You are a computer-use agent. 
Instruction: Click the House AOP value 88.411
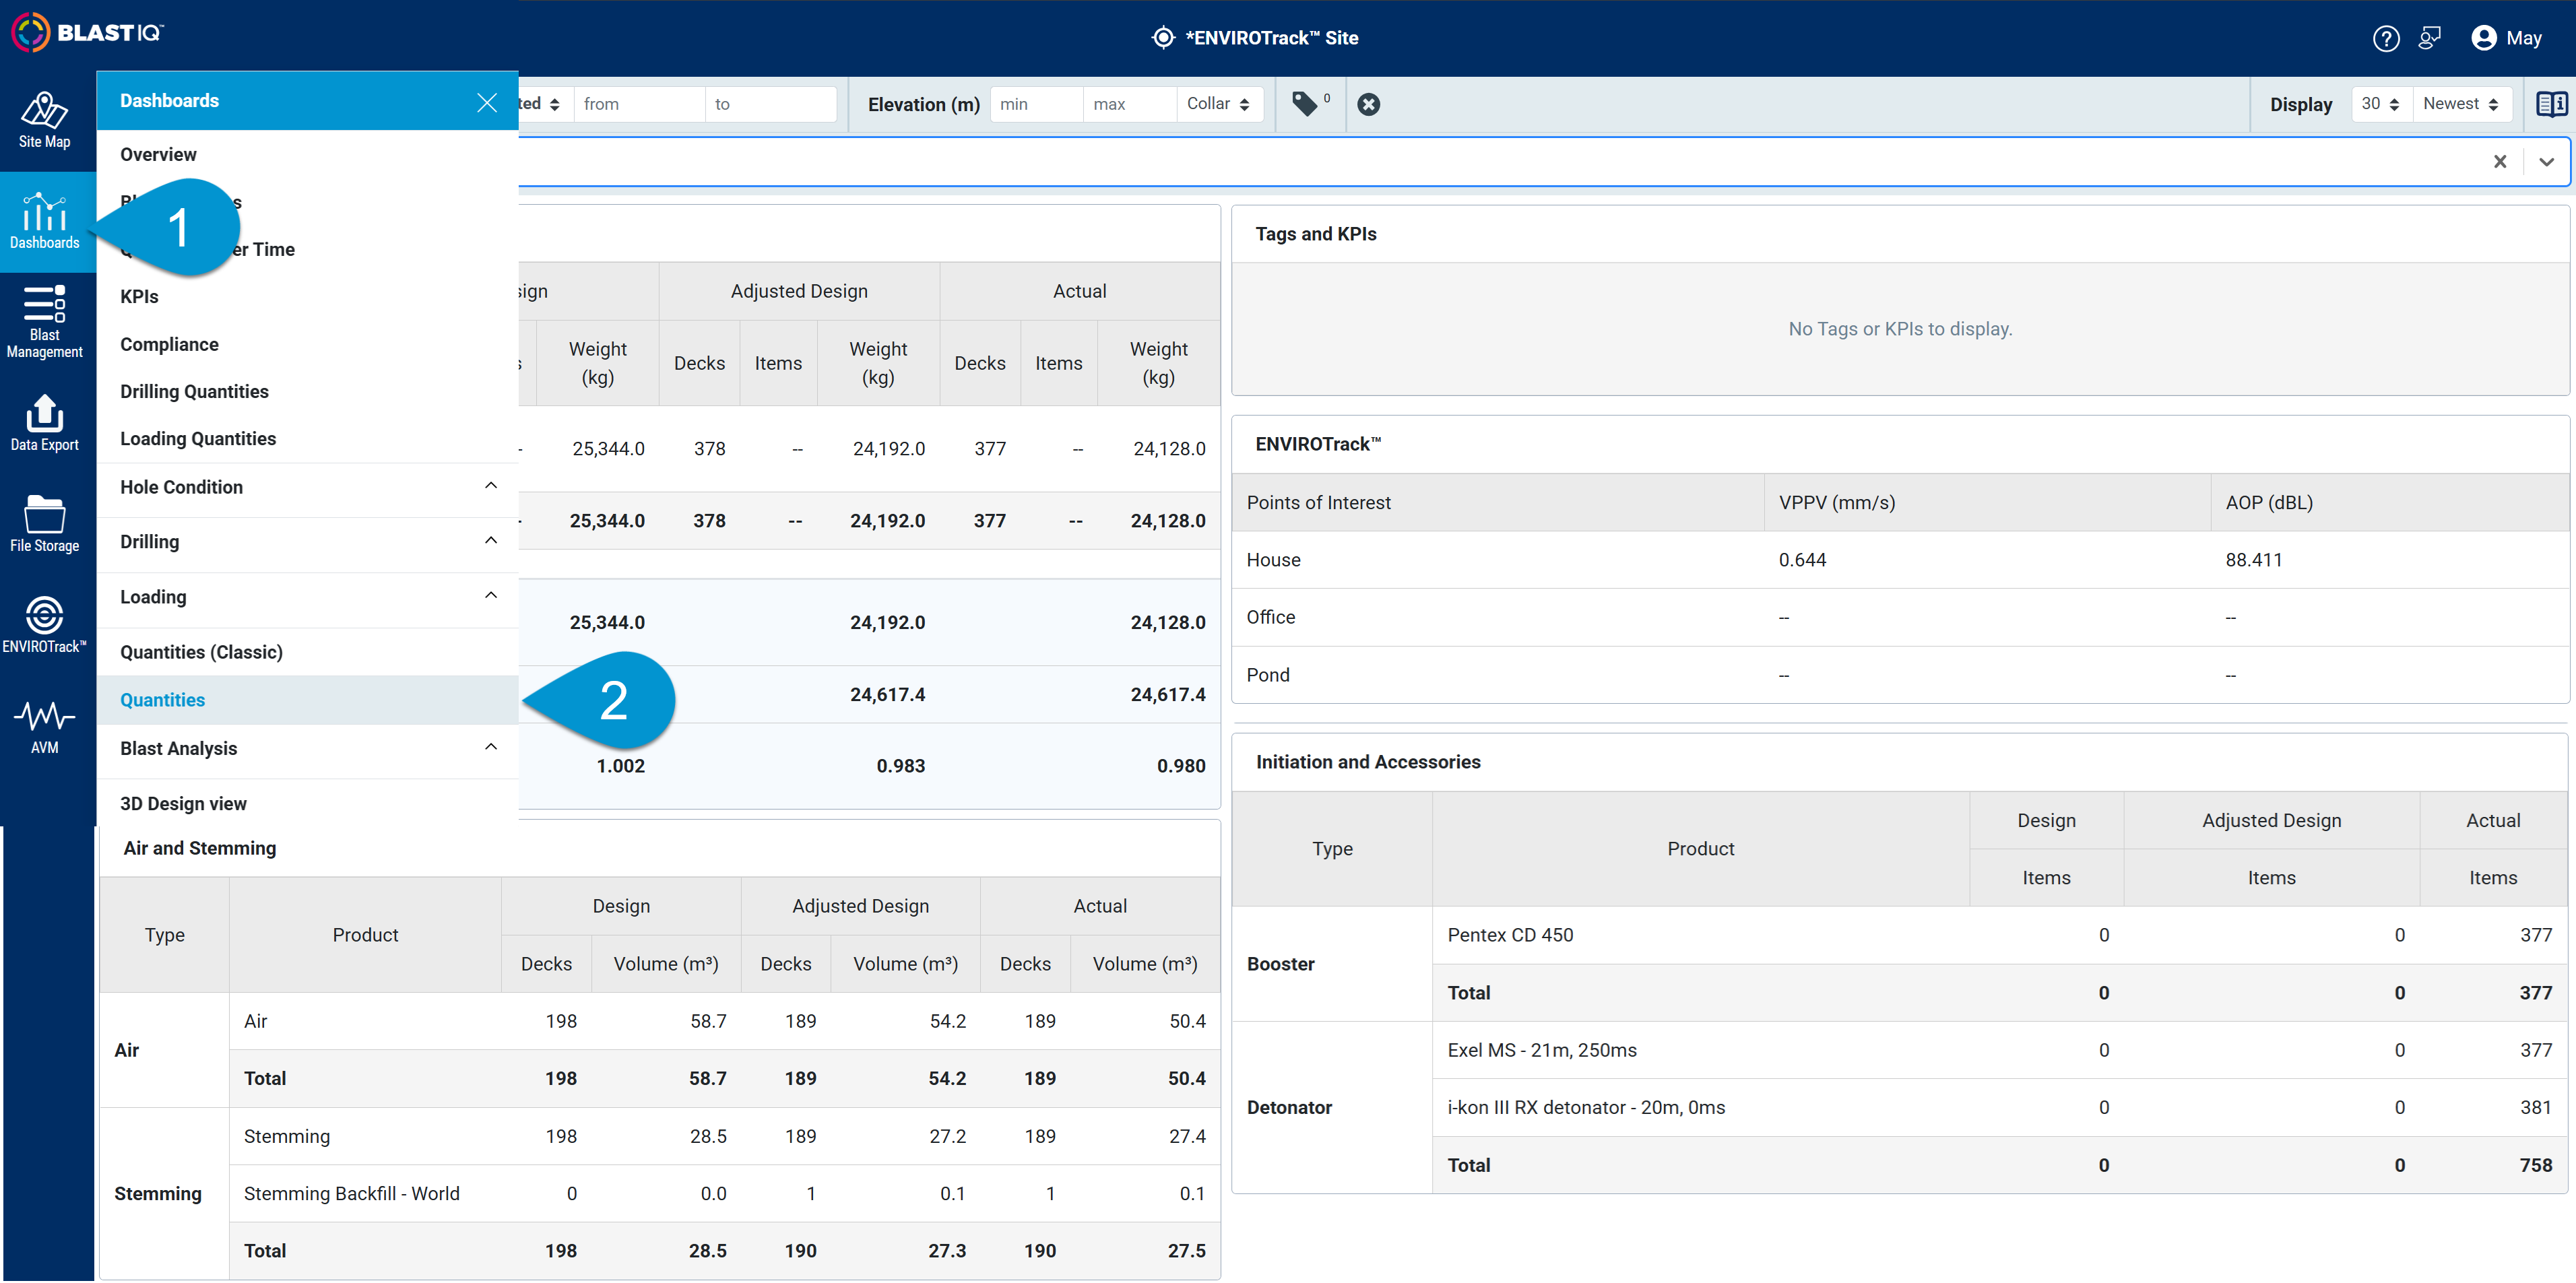(2254, 560)
